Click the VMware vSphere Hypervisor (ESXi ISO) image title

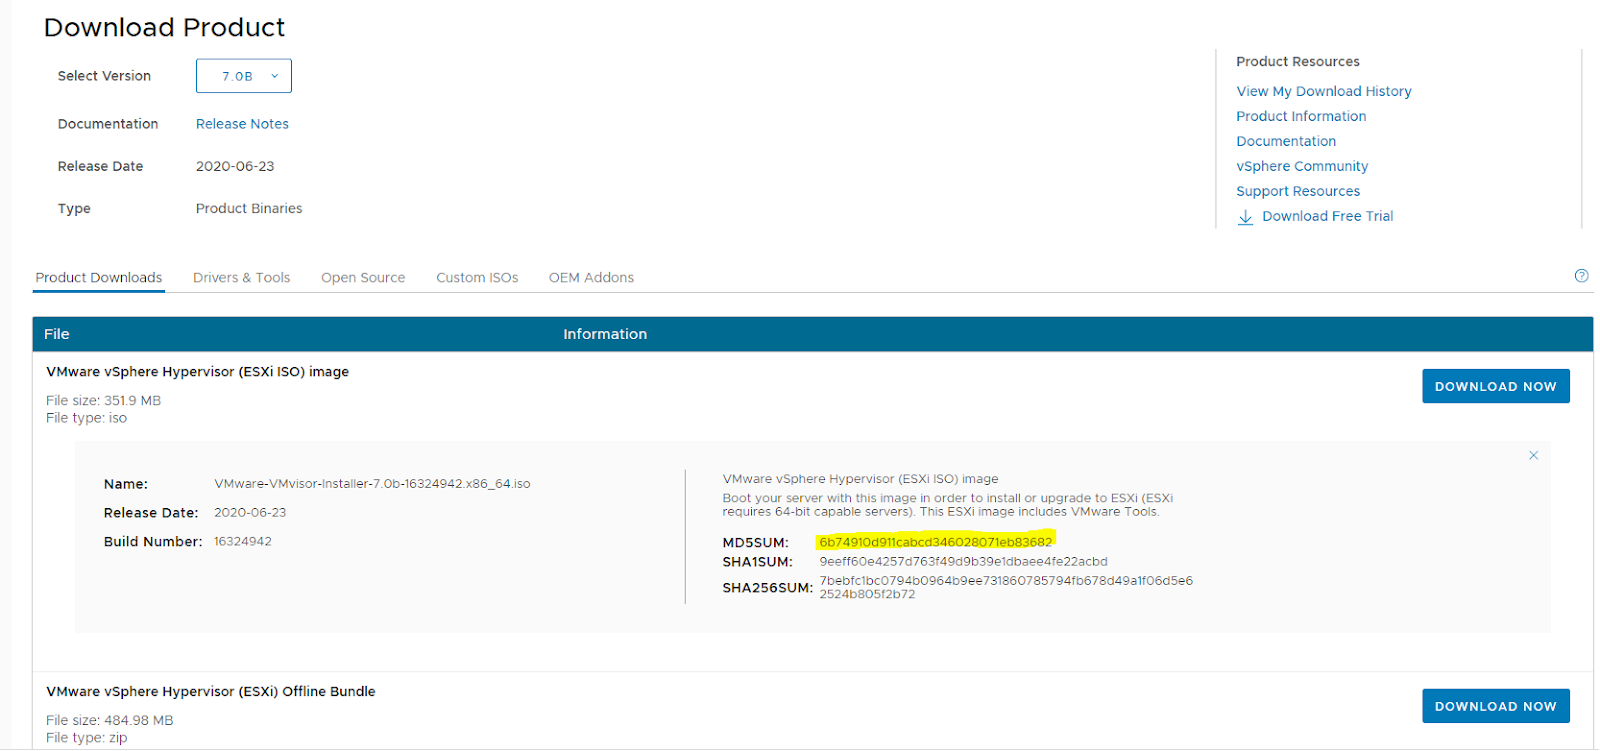click(197, 372)
